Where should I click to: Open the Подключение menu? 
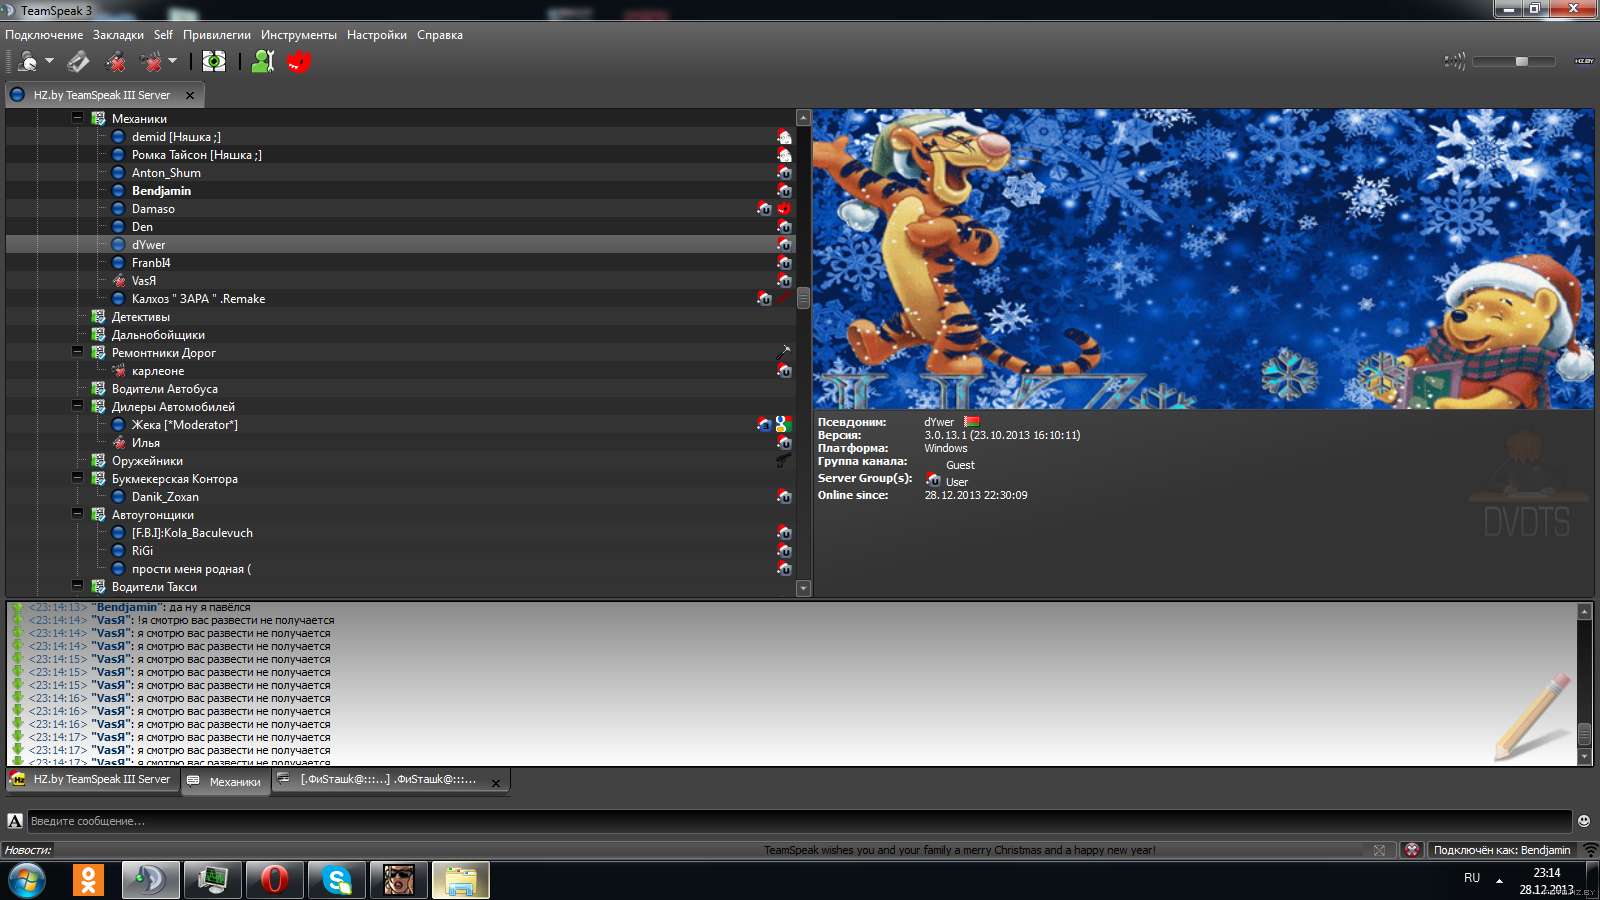coord(44,35)
